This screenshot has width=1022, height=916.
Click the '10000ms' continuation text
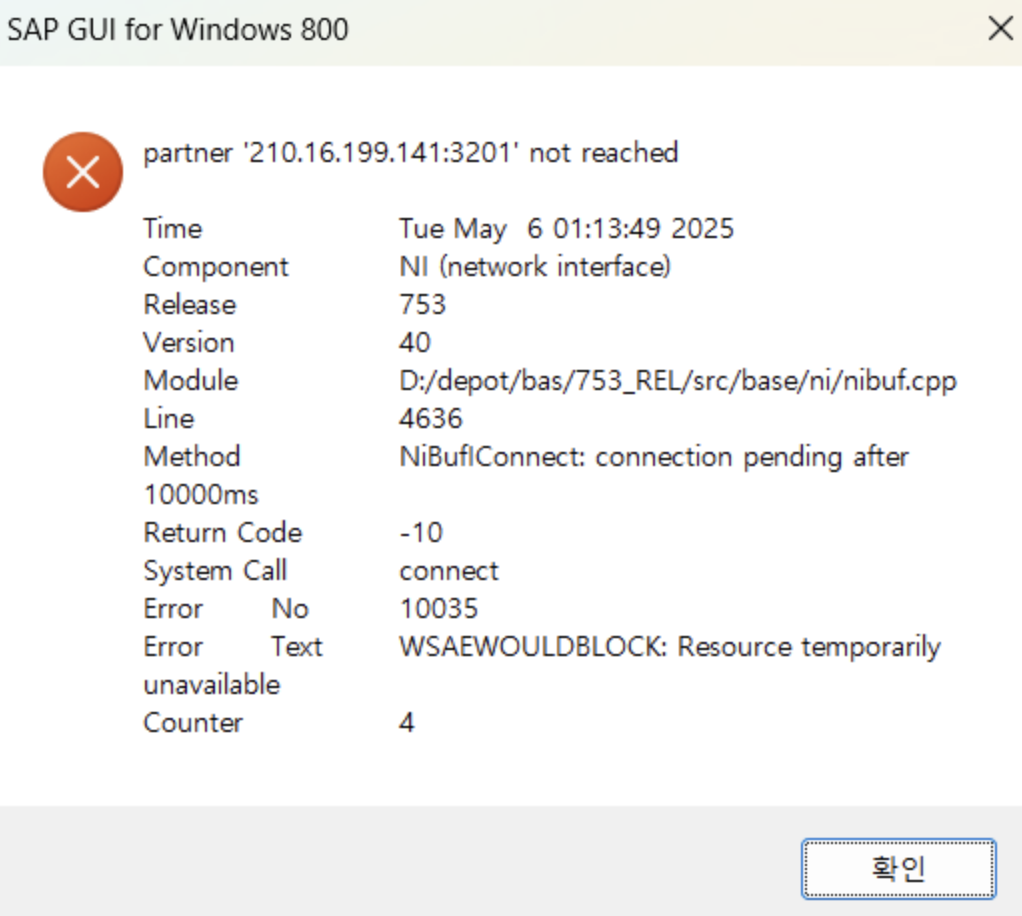[x=201, y=495]
